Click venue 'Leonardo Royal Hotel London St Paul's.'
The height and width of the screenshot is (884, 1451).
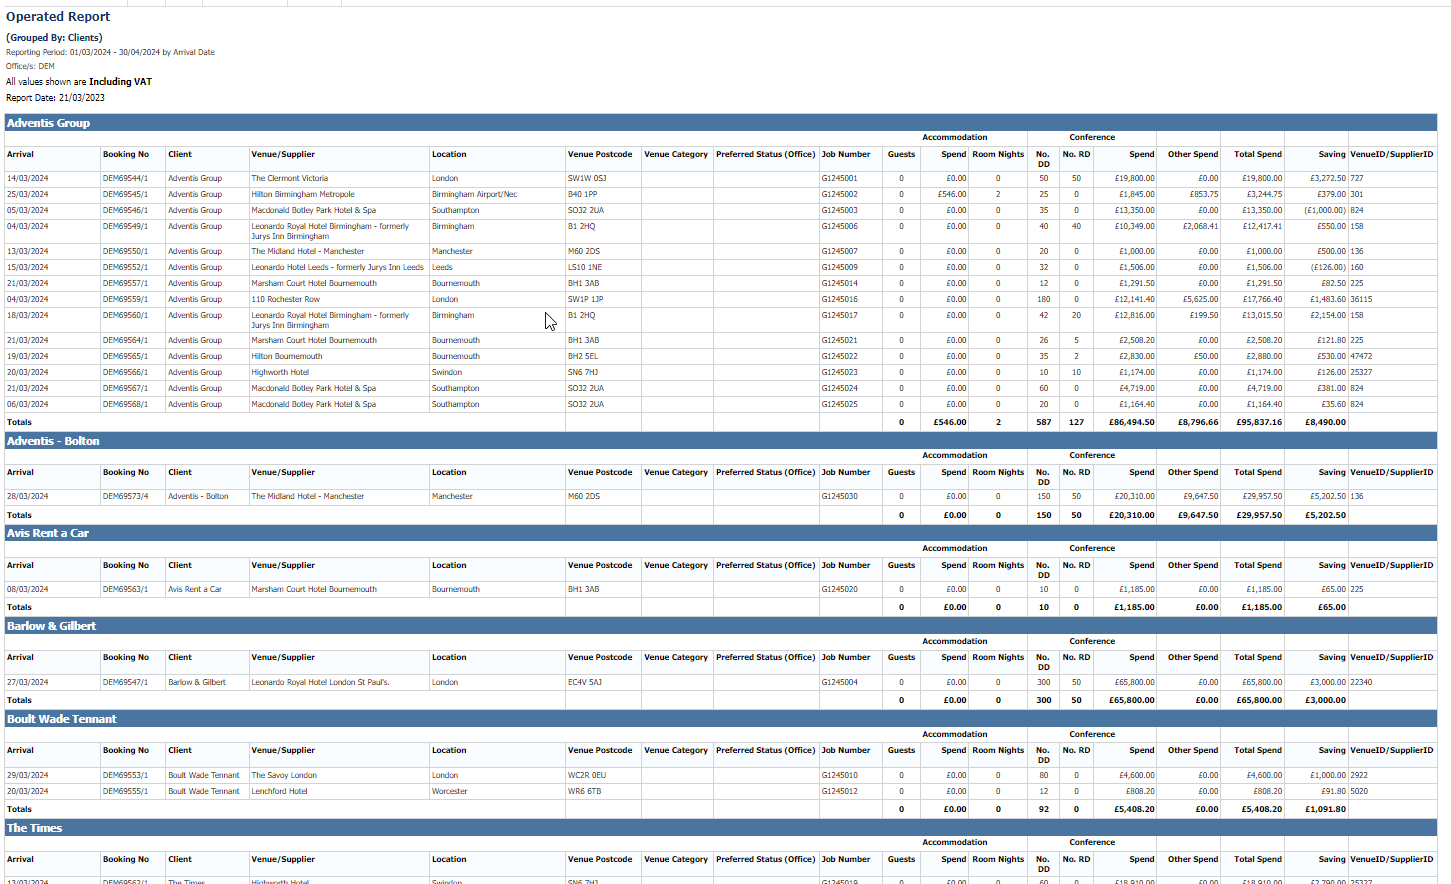pos(320,682)
